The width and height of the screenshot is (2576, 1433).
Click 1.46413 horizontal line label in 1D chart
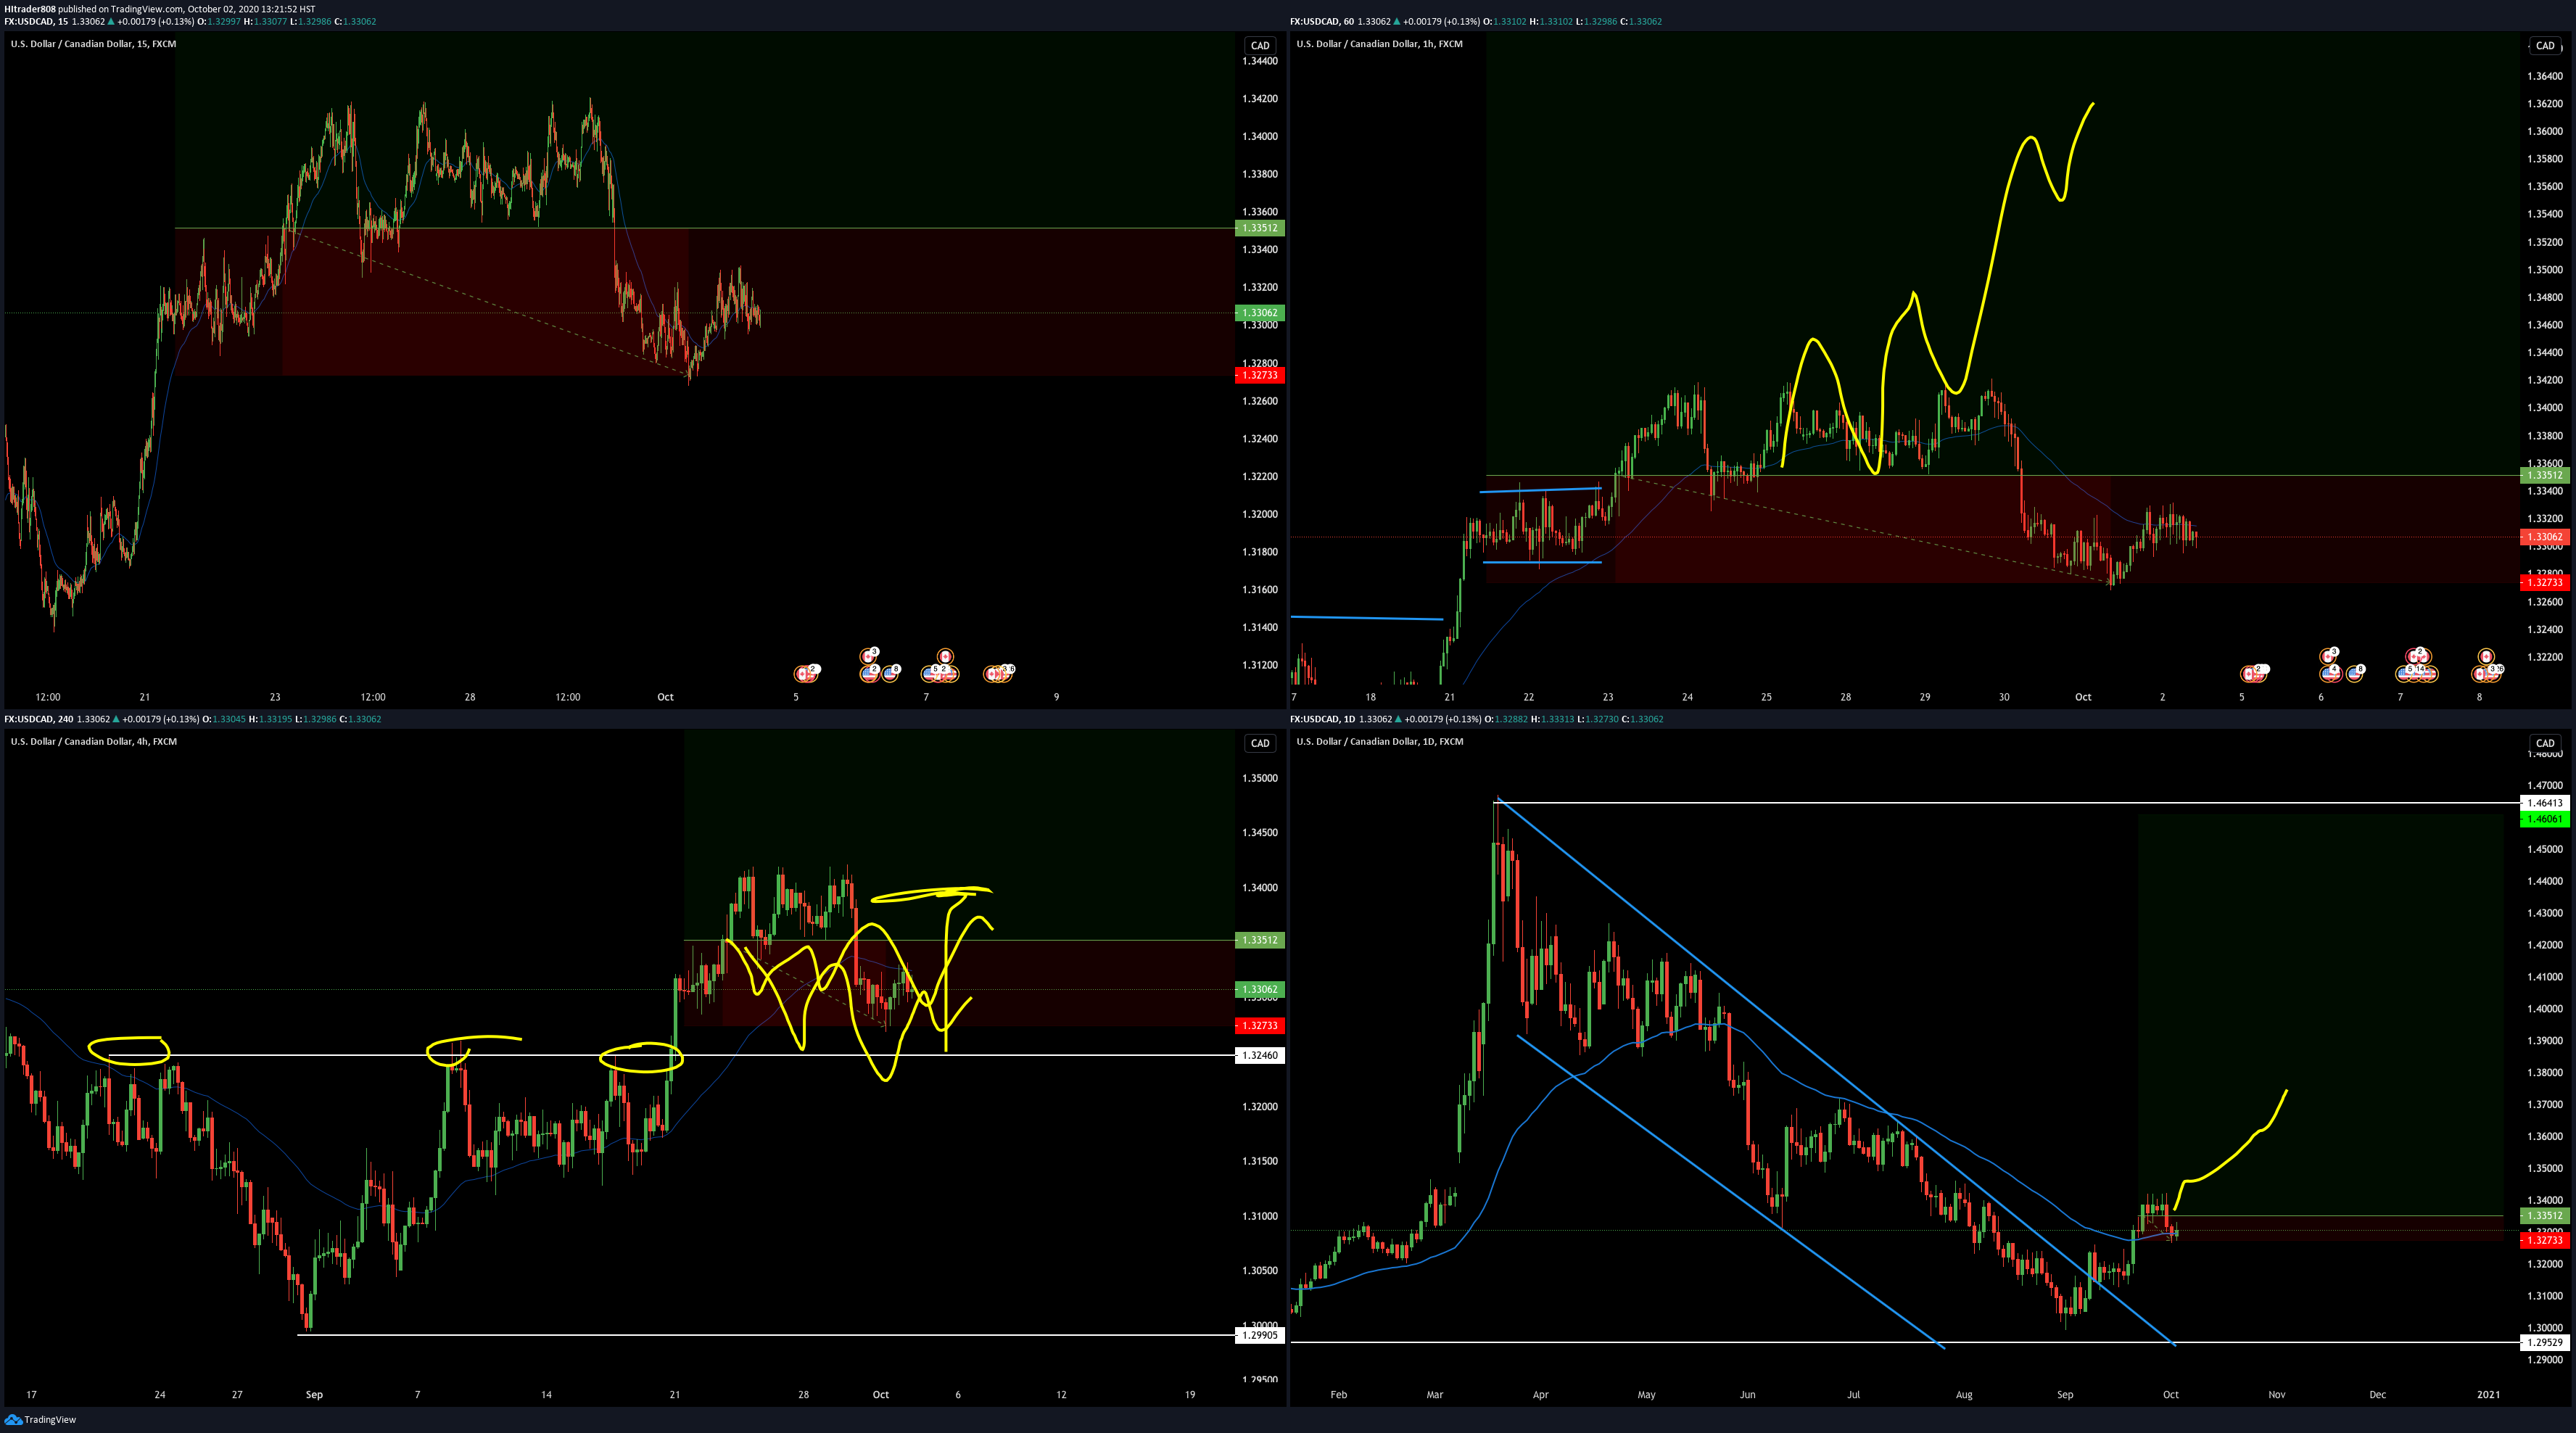pos(2544,803)
